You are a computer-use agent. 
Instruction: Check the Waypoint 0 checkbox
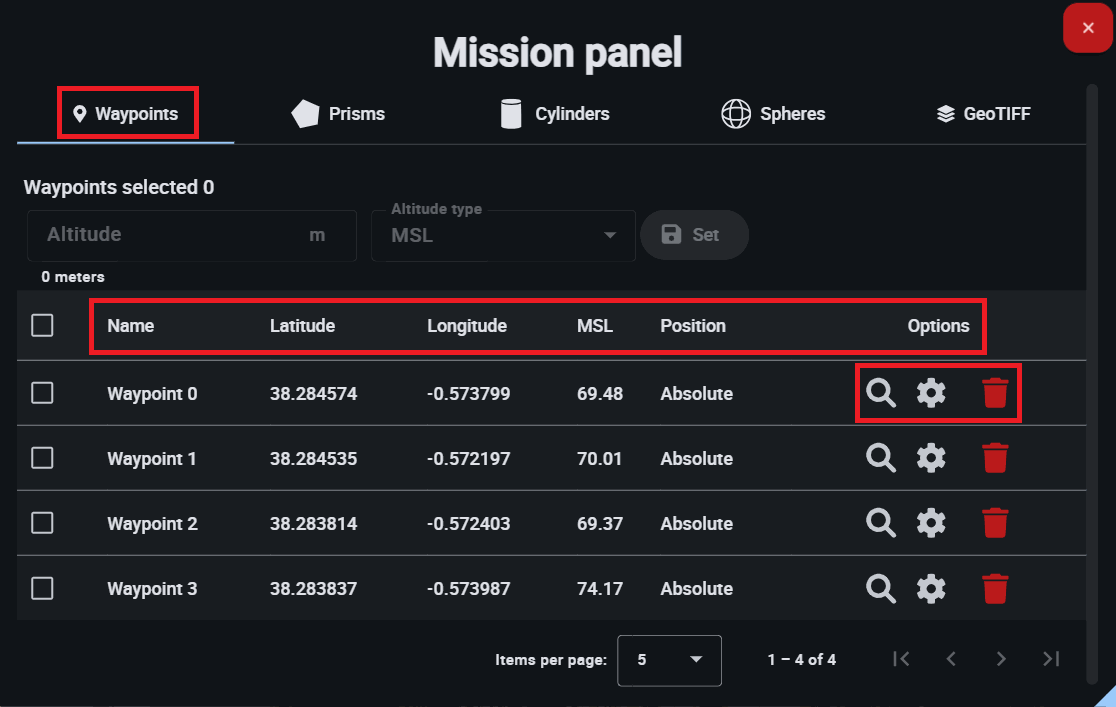tap(42, 393)
